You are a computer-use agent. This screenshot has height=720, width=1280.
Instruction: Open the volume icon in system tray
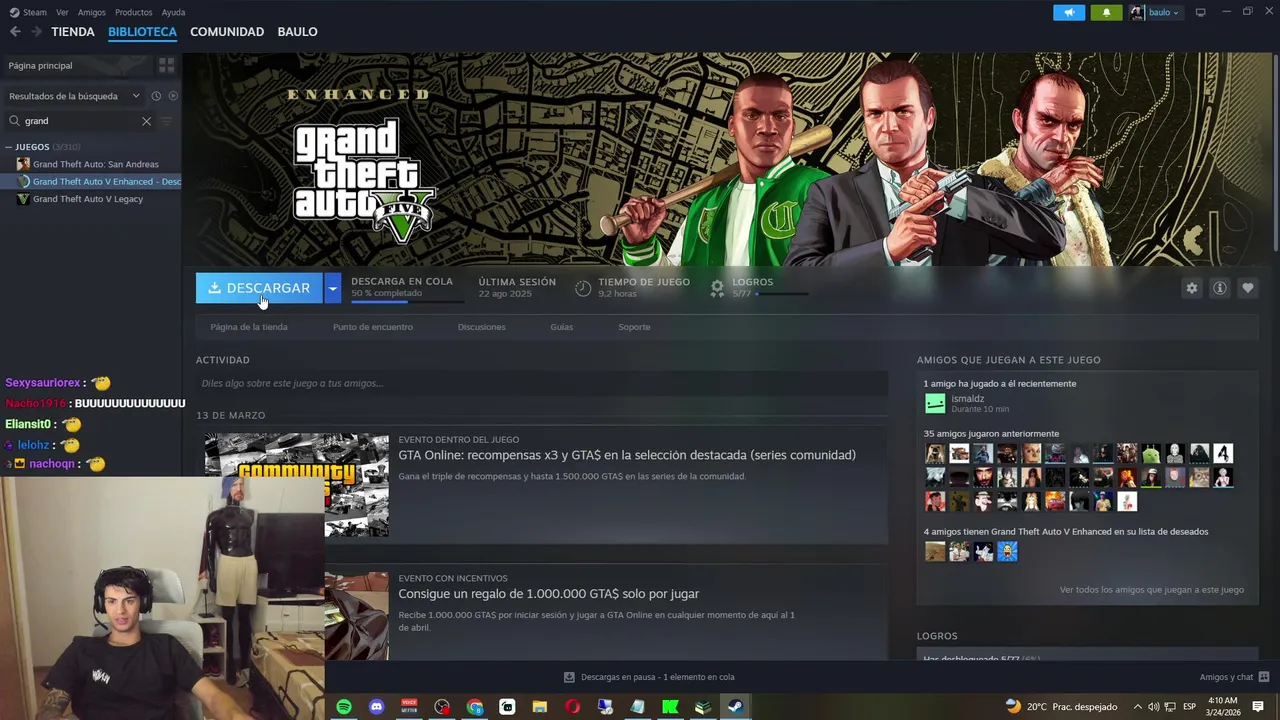[1154, 707]
